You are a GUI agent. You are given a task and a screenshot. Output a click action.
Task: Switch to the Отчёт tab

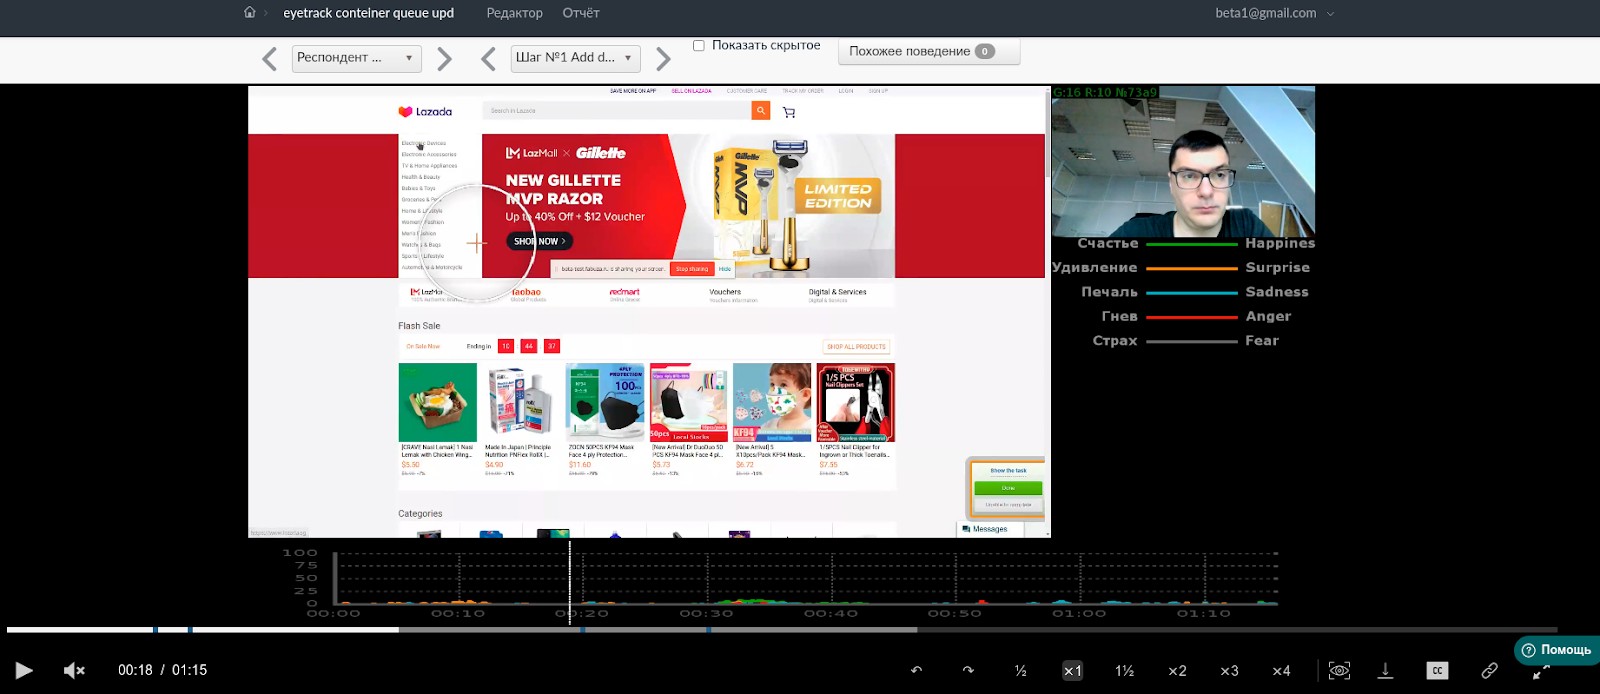click(581, 13)
